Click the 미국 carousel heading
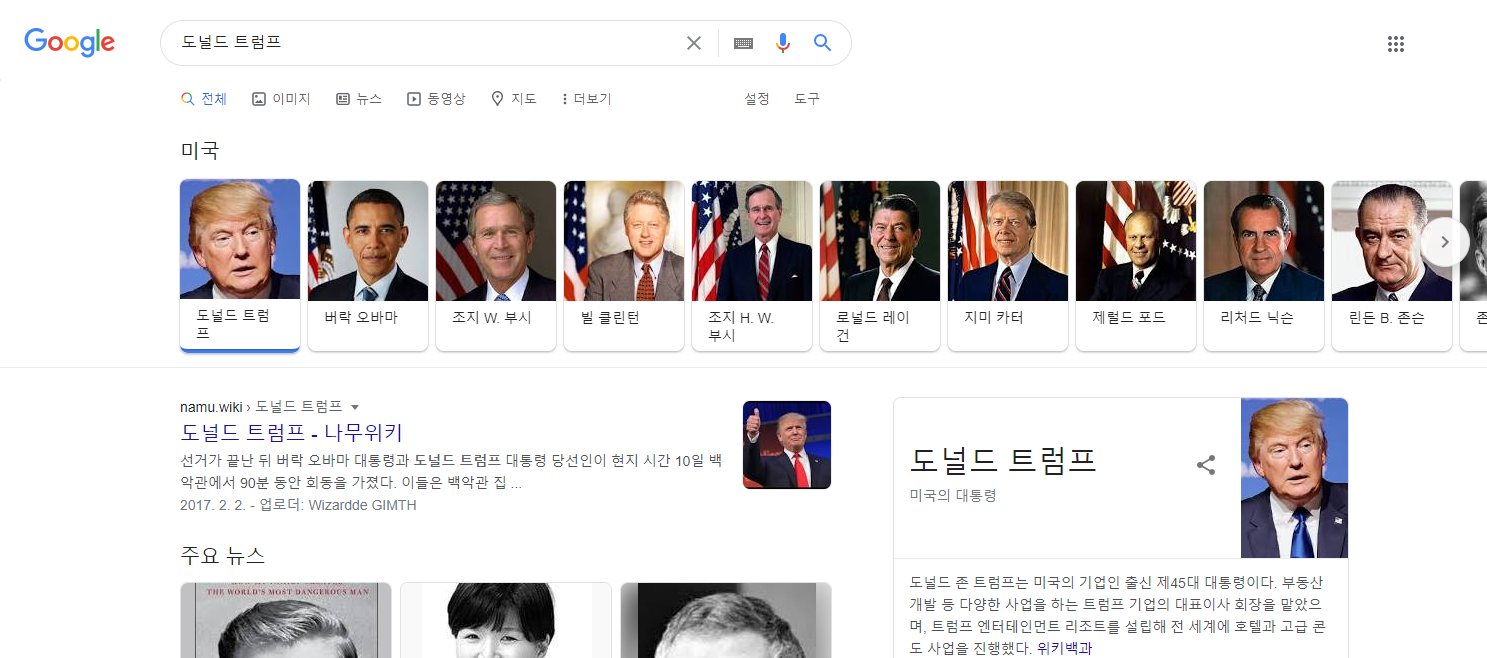 199,151
